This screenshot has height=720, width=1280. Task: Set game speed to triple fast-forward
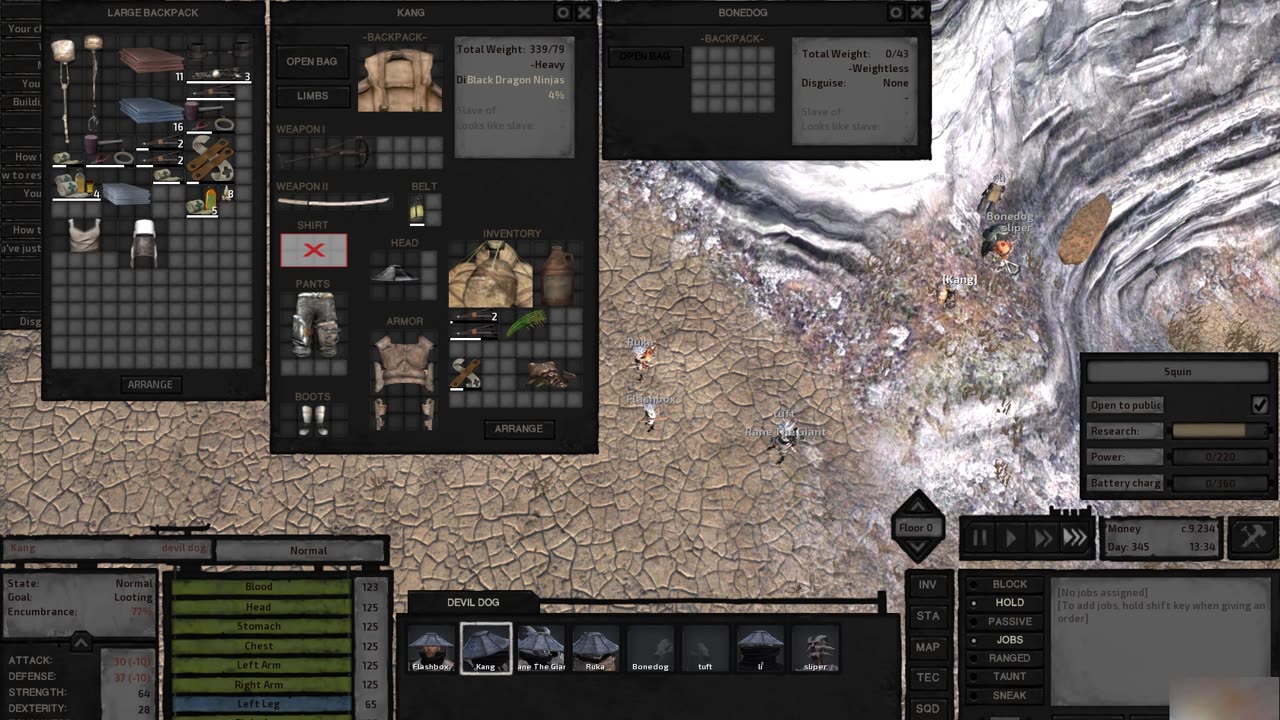1075,538
